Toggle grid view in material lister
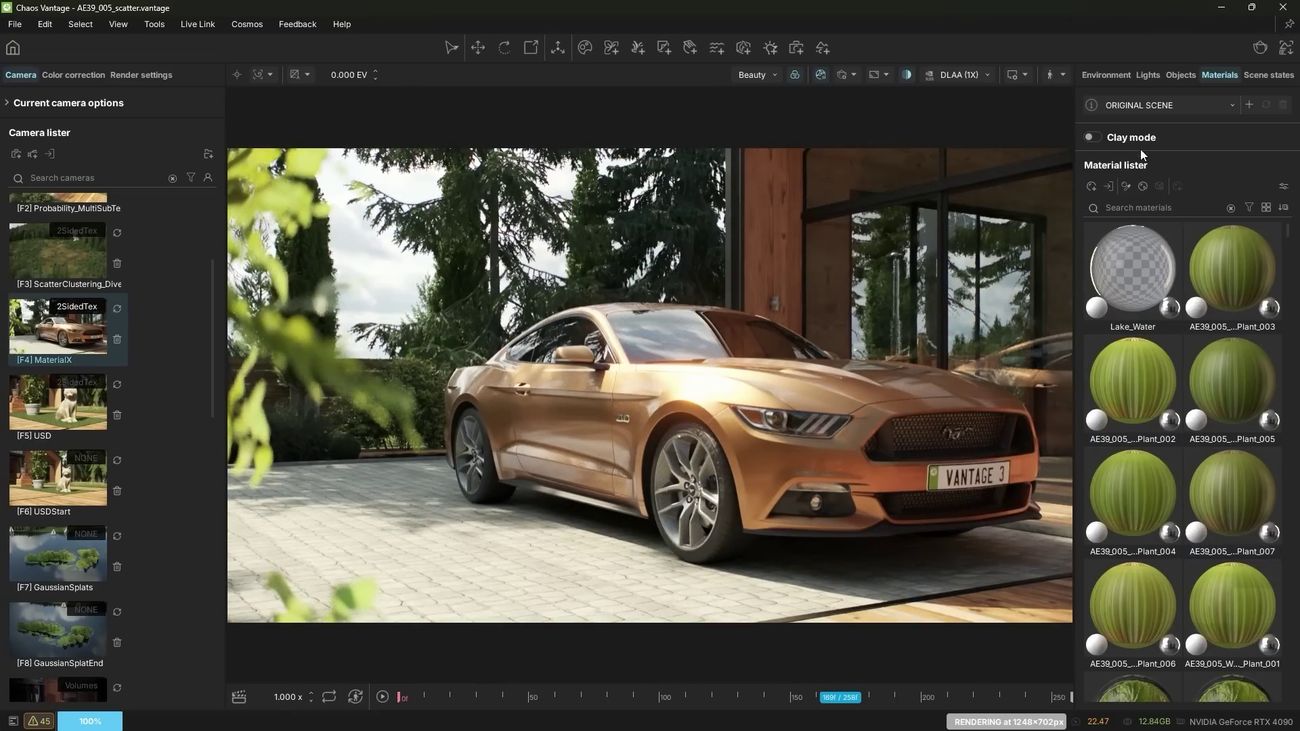The image size is (1300, 731). (1266, 208)
